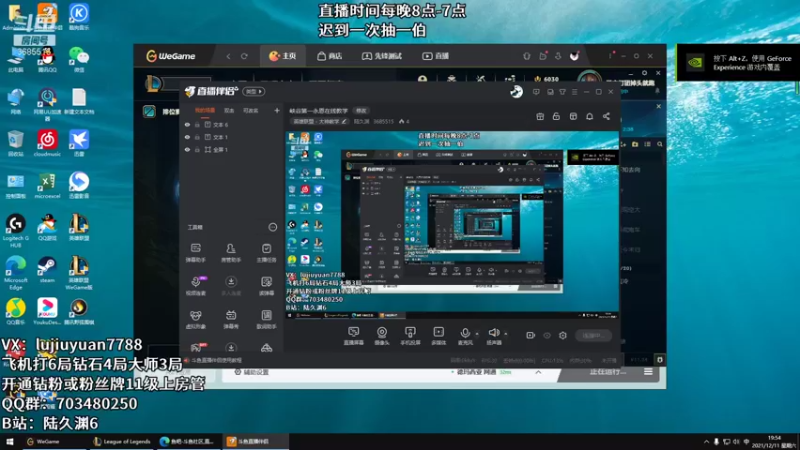Click the 扬声器 speaker icon
Screen dimensions: 800x450
(x=493, y=333)
